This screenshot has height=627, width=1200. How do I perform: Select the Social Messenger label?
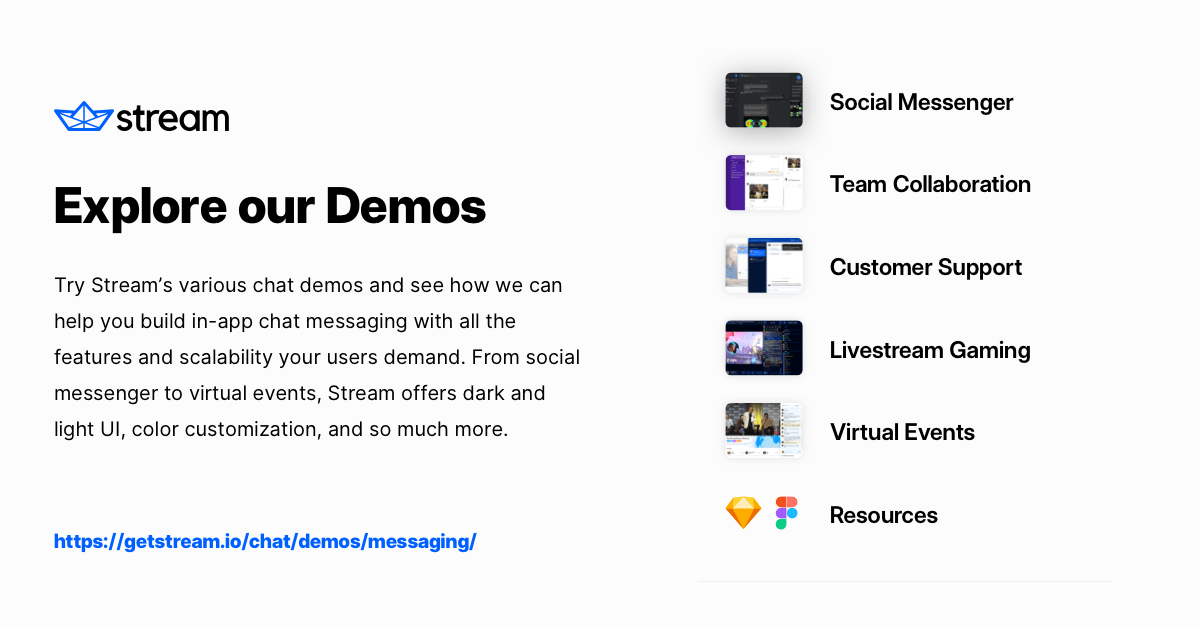coord(921,102)
